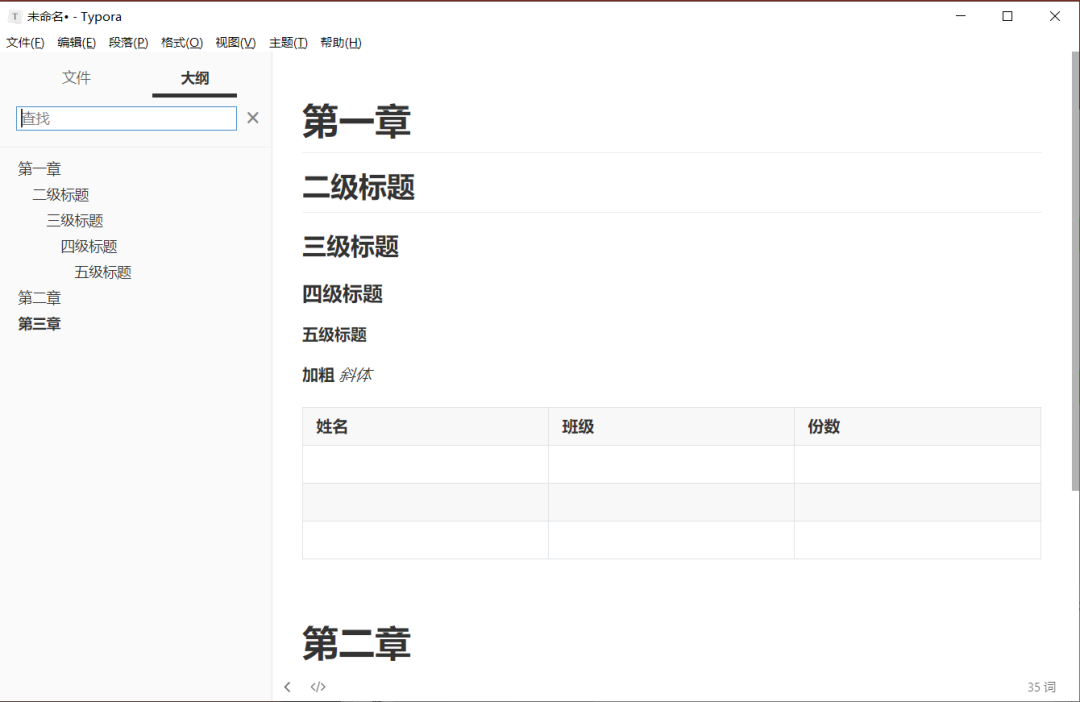
Task: Open the 视图(V) menu
Action: coord(235,42)
